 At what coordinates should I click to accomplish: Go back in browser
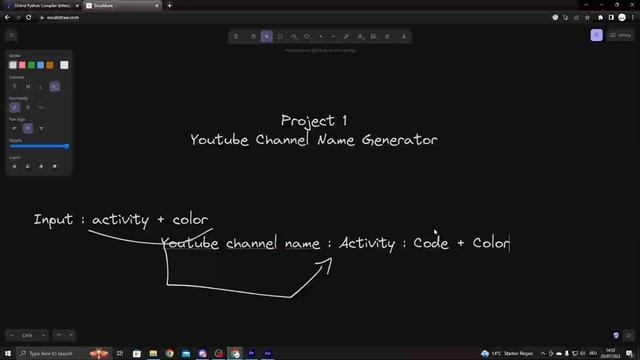(x=7, y=18)
